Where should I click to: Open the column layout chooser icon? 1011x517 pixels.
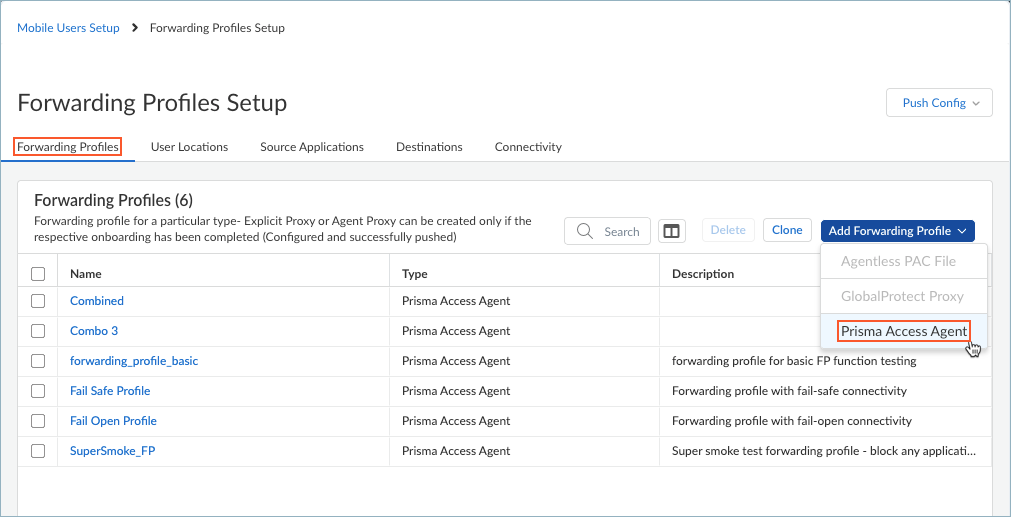[x=672, y=231]
